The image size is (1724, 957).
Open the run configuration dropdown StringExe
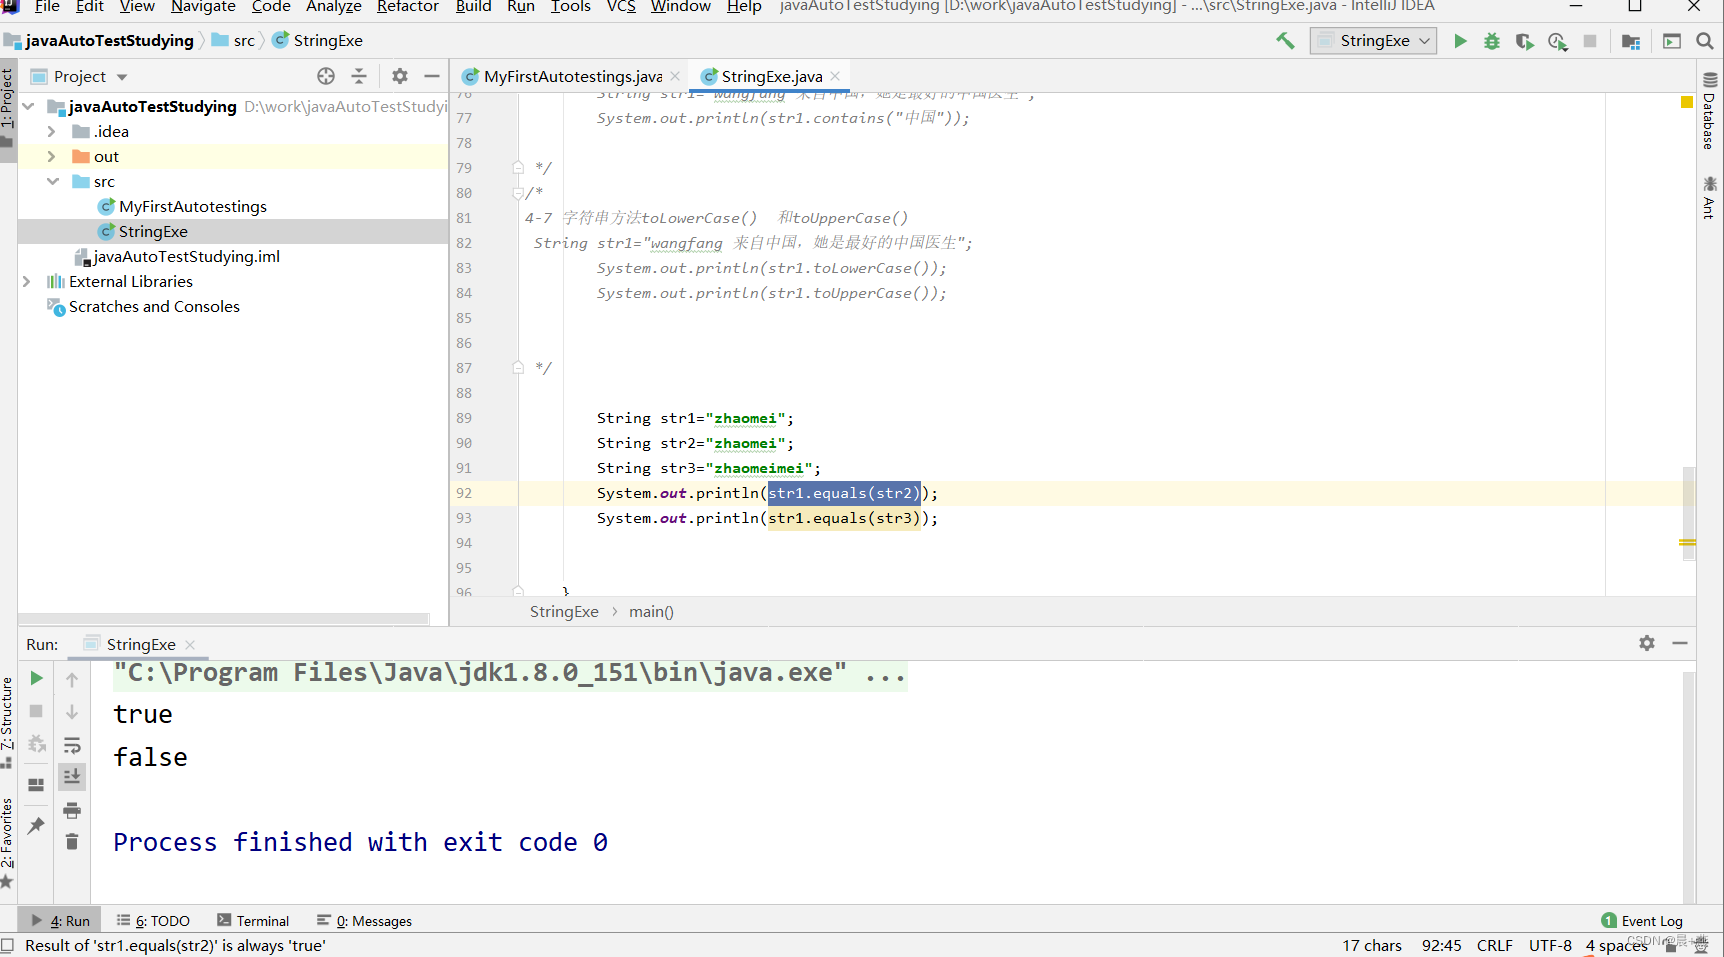1373,41
